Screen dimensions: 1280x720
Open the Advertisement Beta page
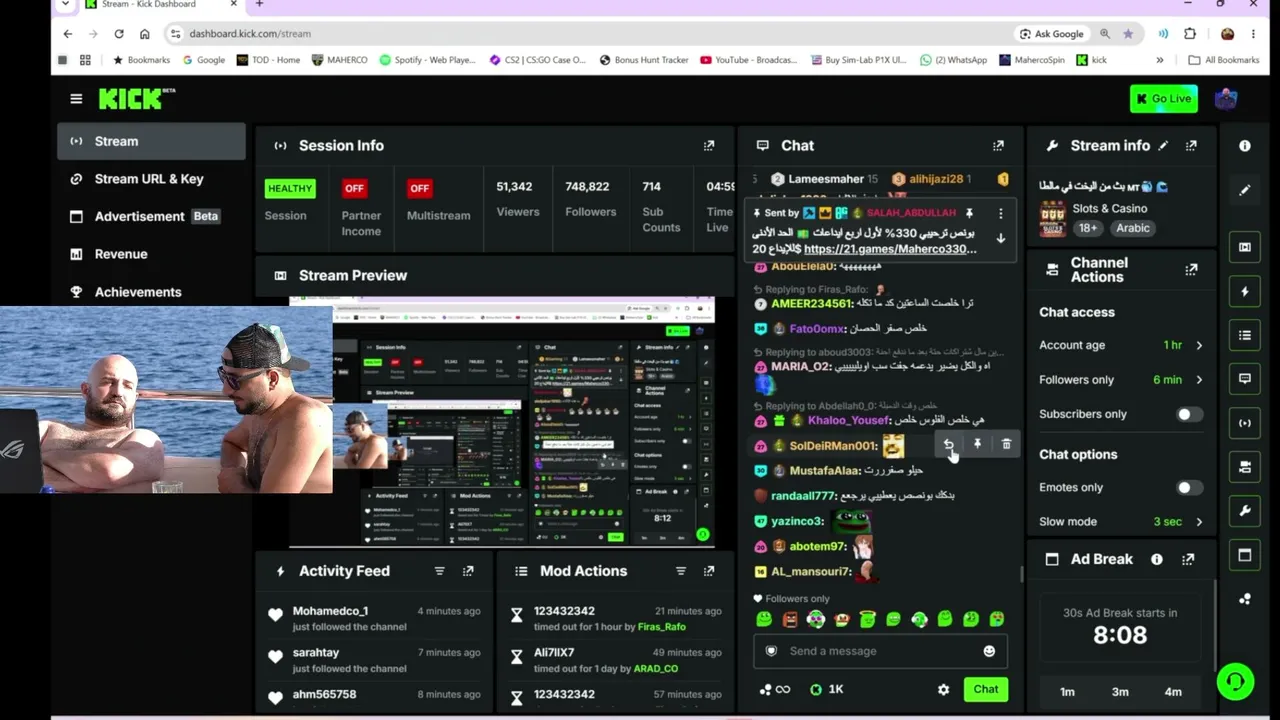click(151, 217)
